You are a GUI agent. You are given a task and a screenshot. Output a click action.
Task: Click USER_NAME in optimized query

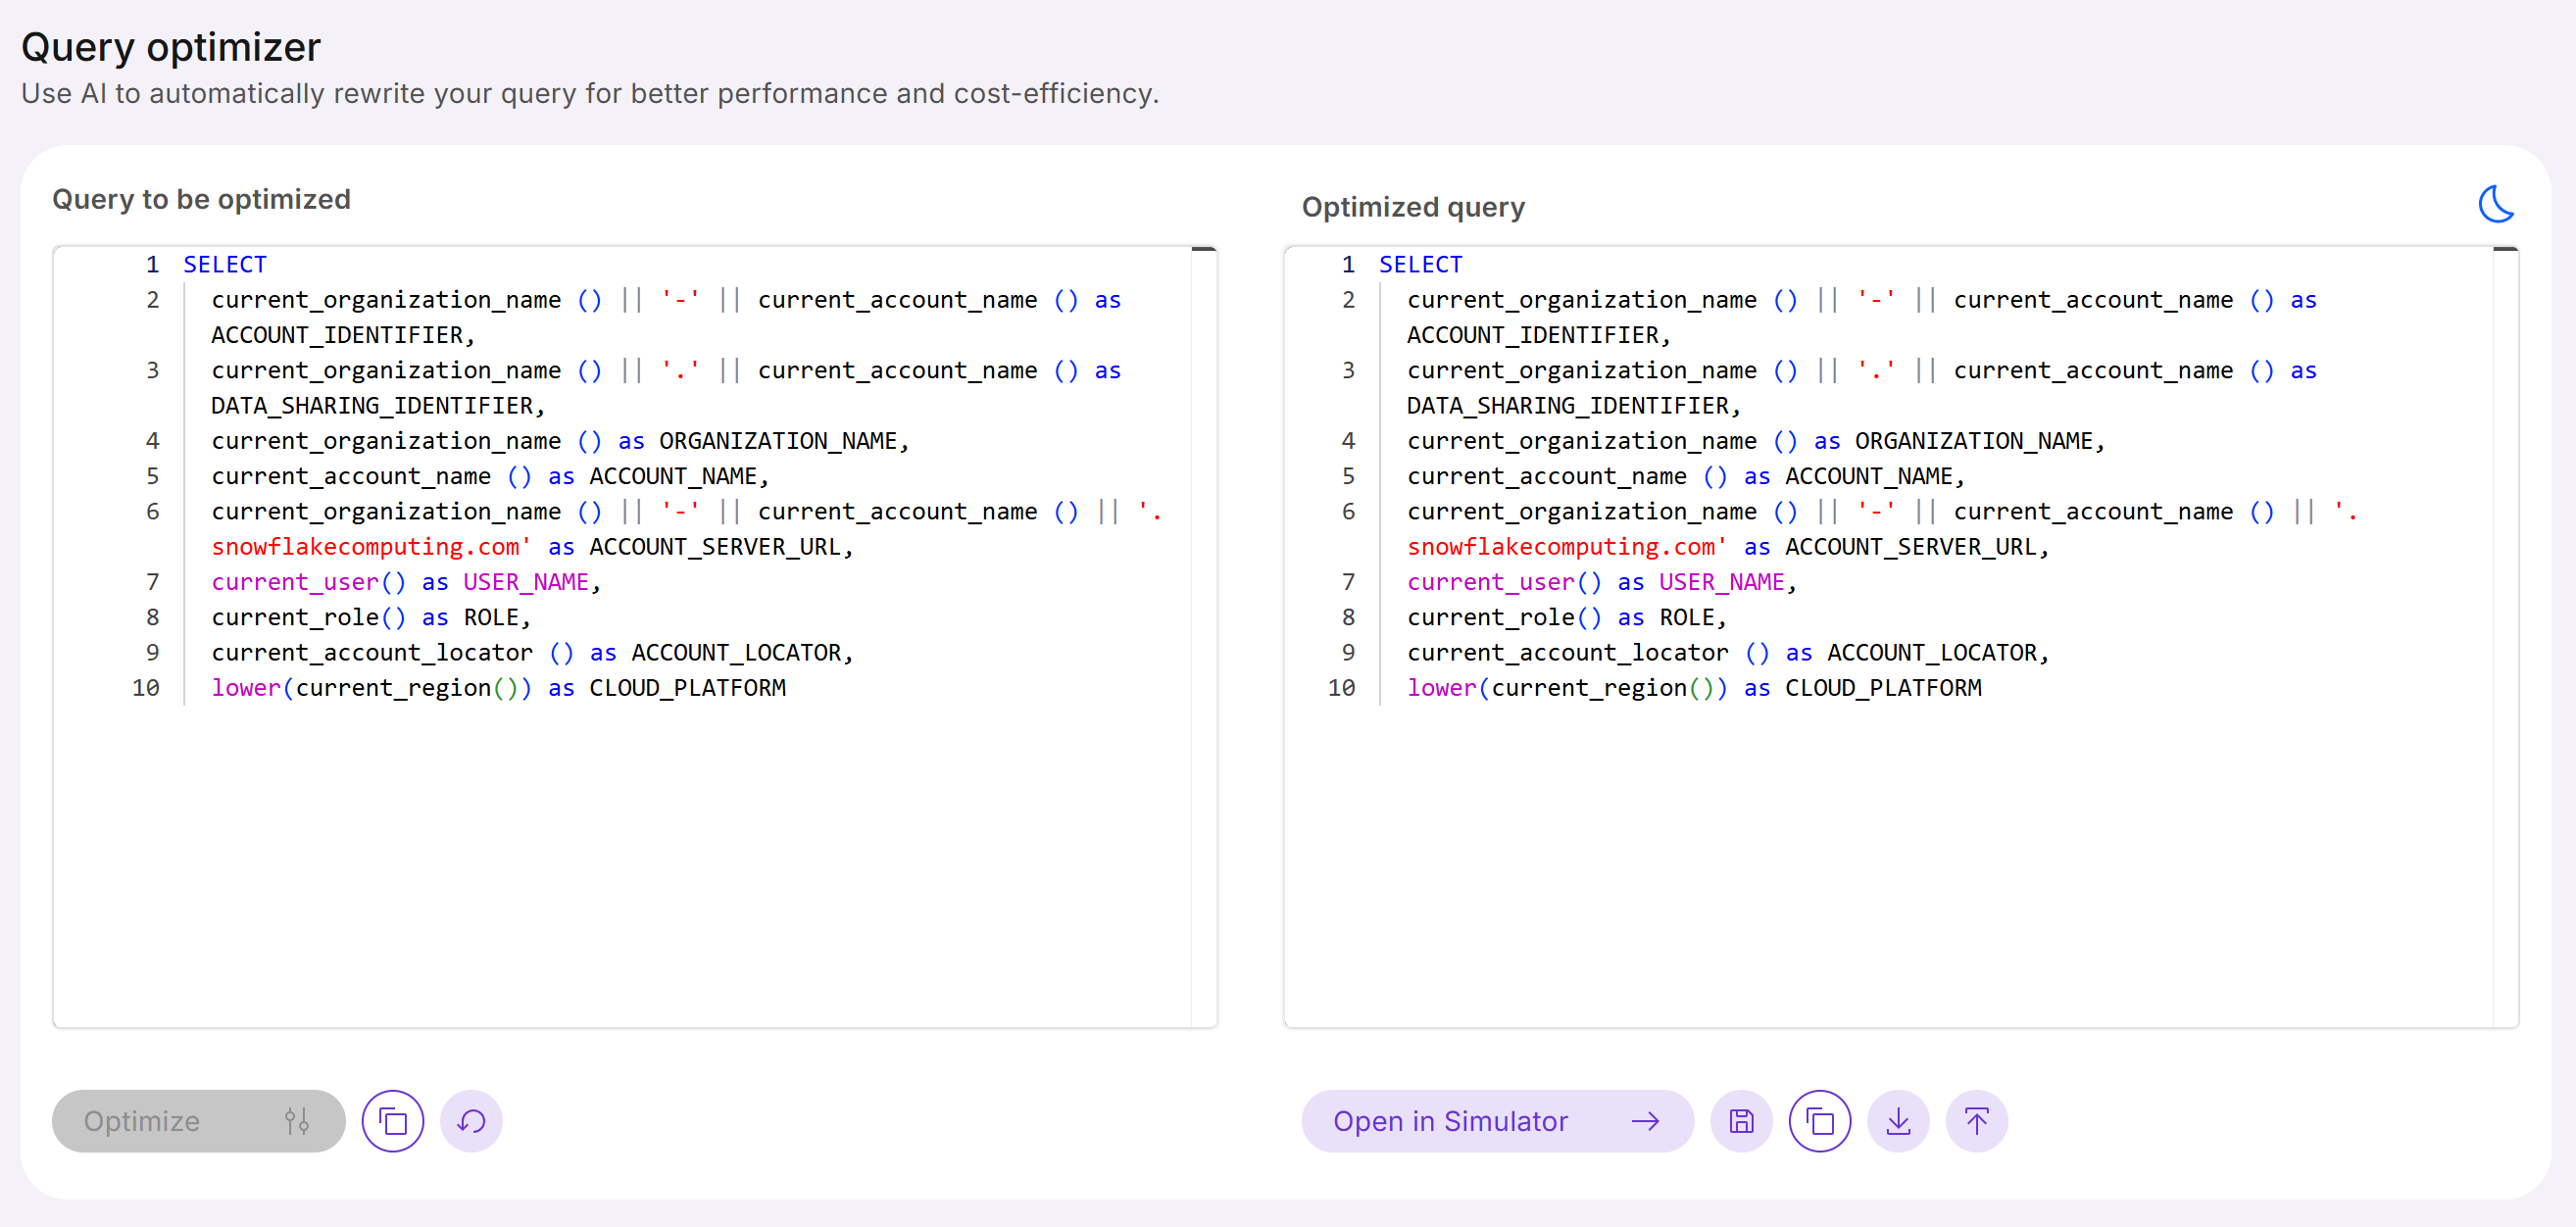(1721, 582)
